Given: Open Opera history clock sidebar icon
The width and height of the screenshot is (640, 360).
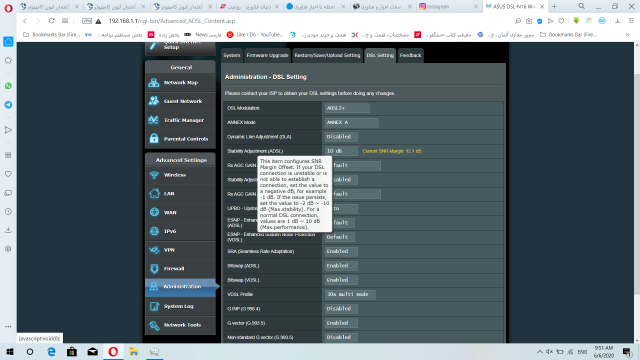Looking at the screenshot, I should tap(8, 211).
